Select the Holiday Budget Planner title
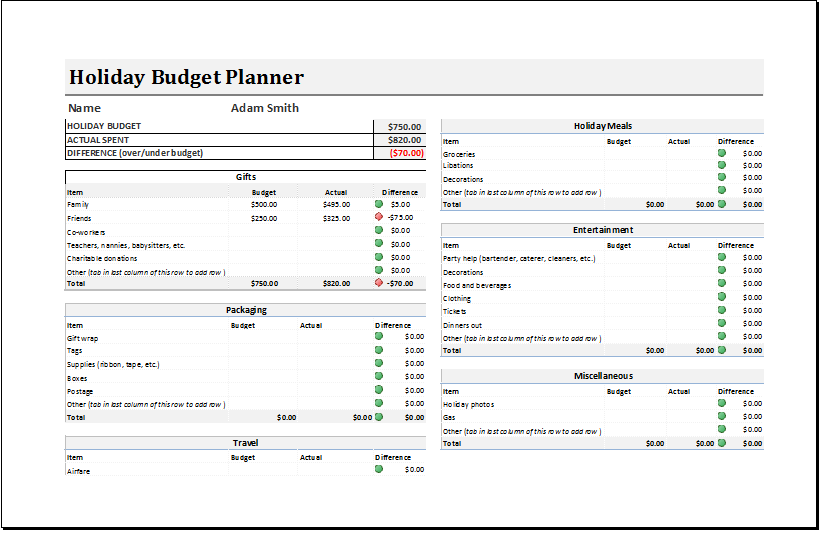The width and height of the screenshot is (819, 533). [186, 77]
